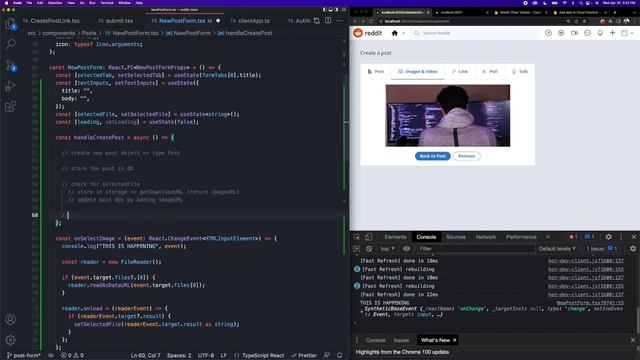Open the Reddit chat icon
The height and width of the screenshot is (360, 640).
(x=587, y=33)
